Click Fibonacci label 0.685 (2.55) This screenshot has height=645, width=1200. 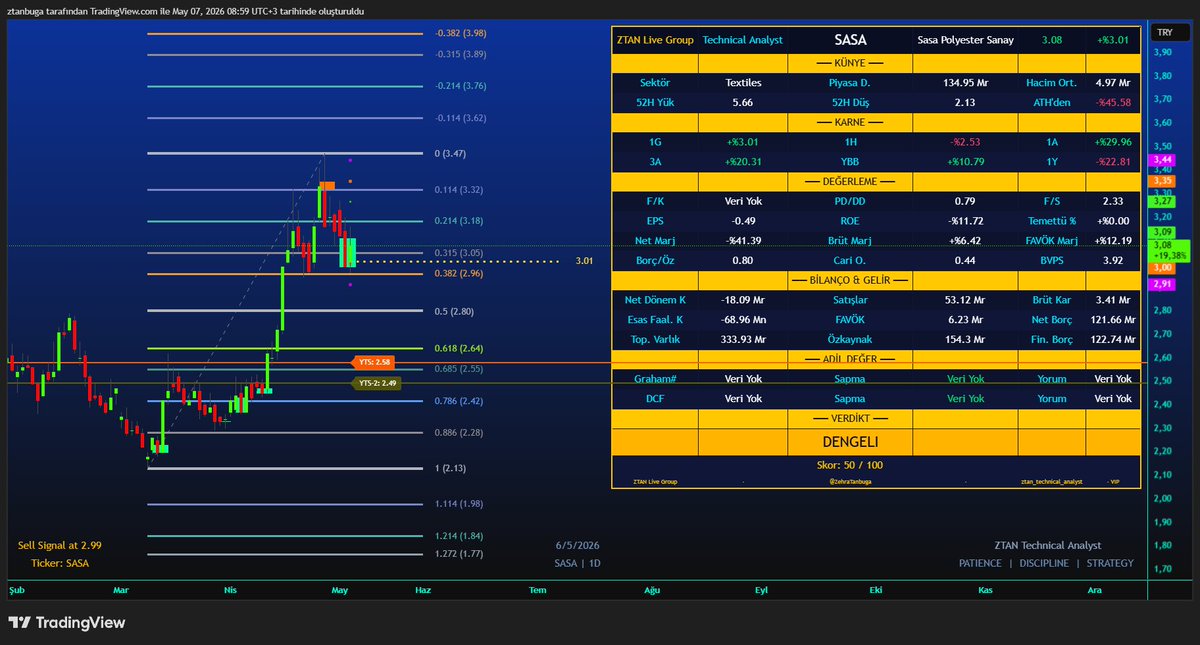(x=459, y=369)
